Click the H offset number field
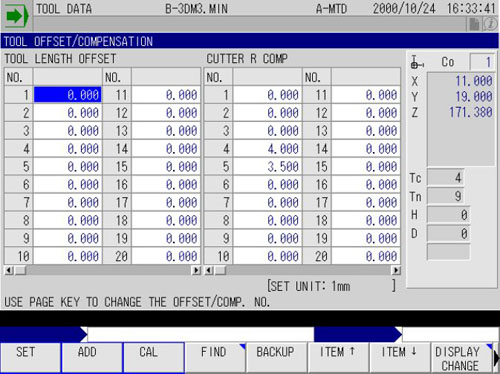Image resolution: width=500 pixels, height=374 pixels. tap(448, 215)
